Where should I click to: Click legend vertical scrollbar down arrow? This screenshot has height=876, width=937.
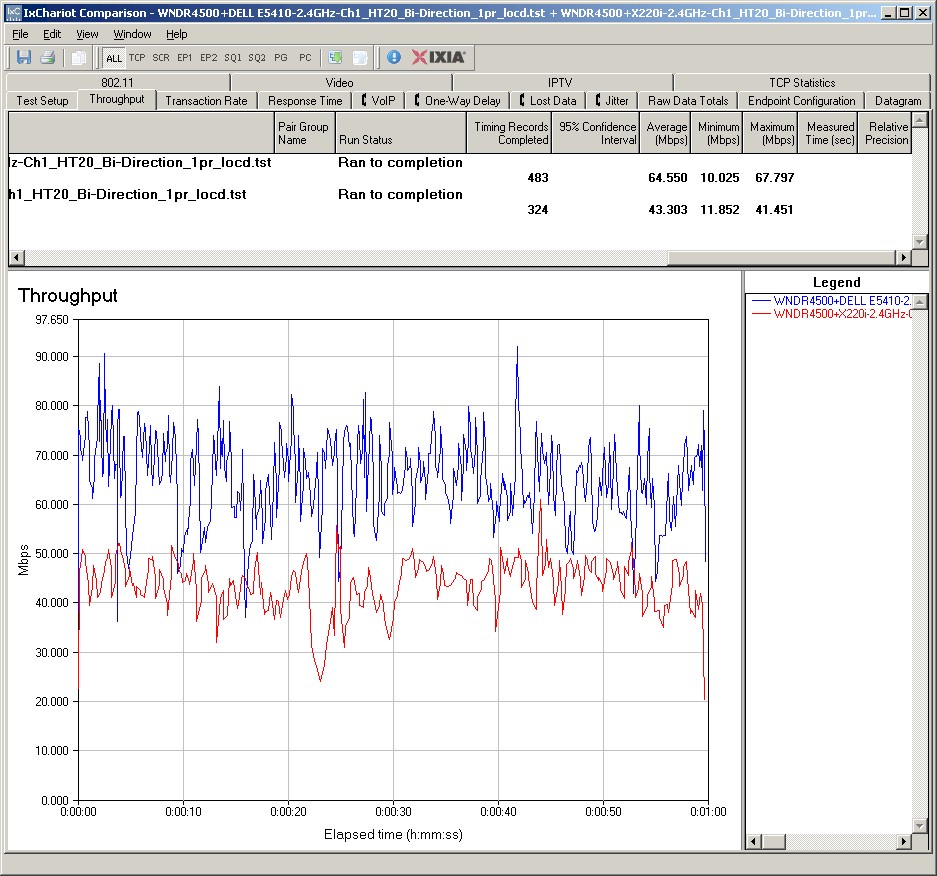tap(920, 825)
